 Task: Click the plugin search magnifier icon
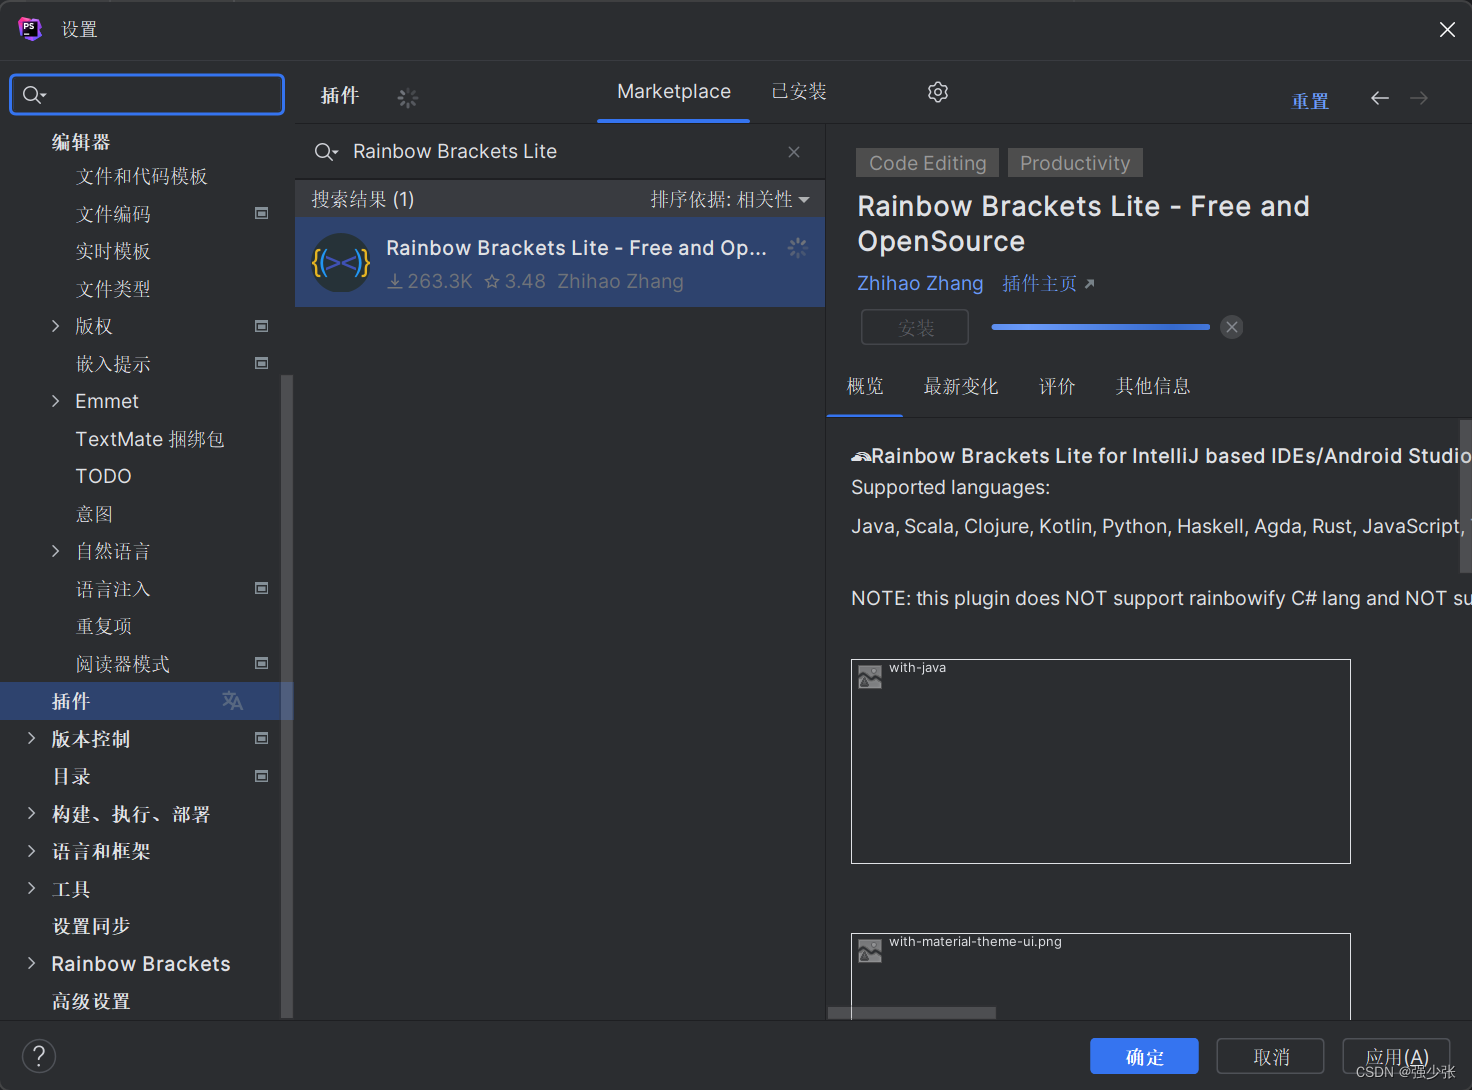point(326,152)
